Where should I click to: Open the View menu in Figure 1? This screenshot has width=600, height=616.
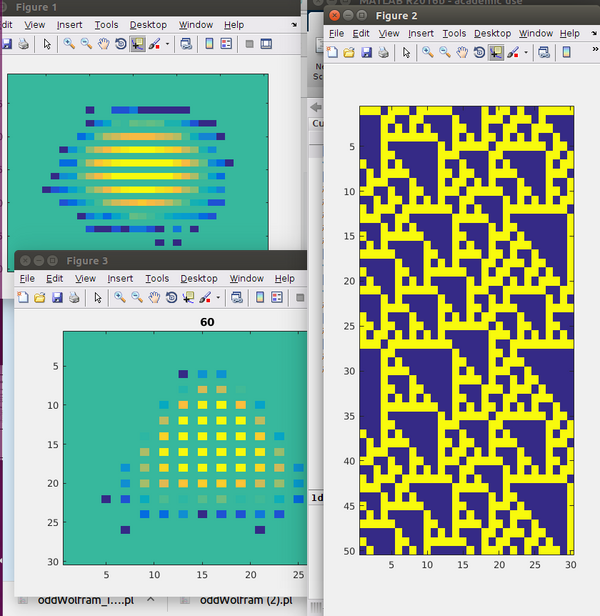coord(35,25)
